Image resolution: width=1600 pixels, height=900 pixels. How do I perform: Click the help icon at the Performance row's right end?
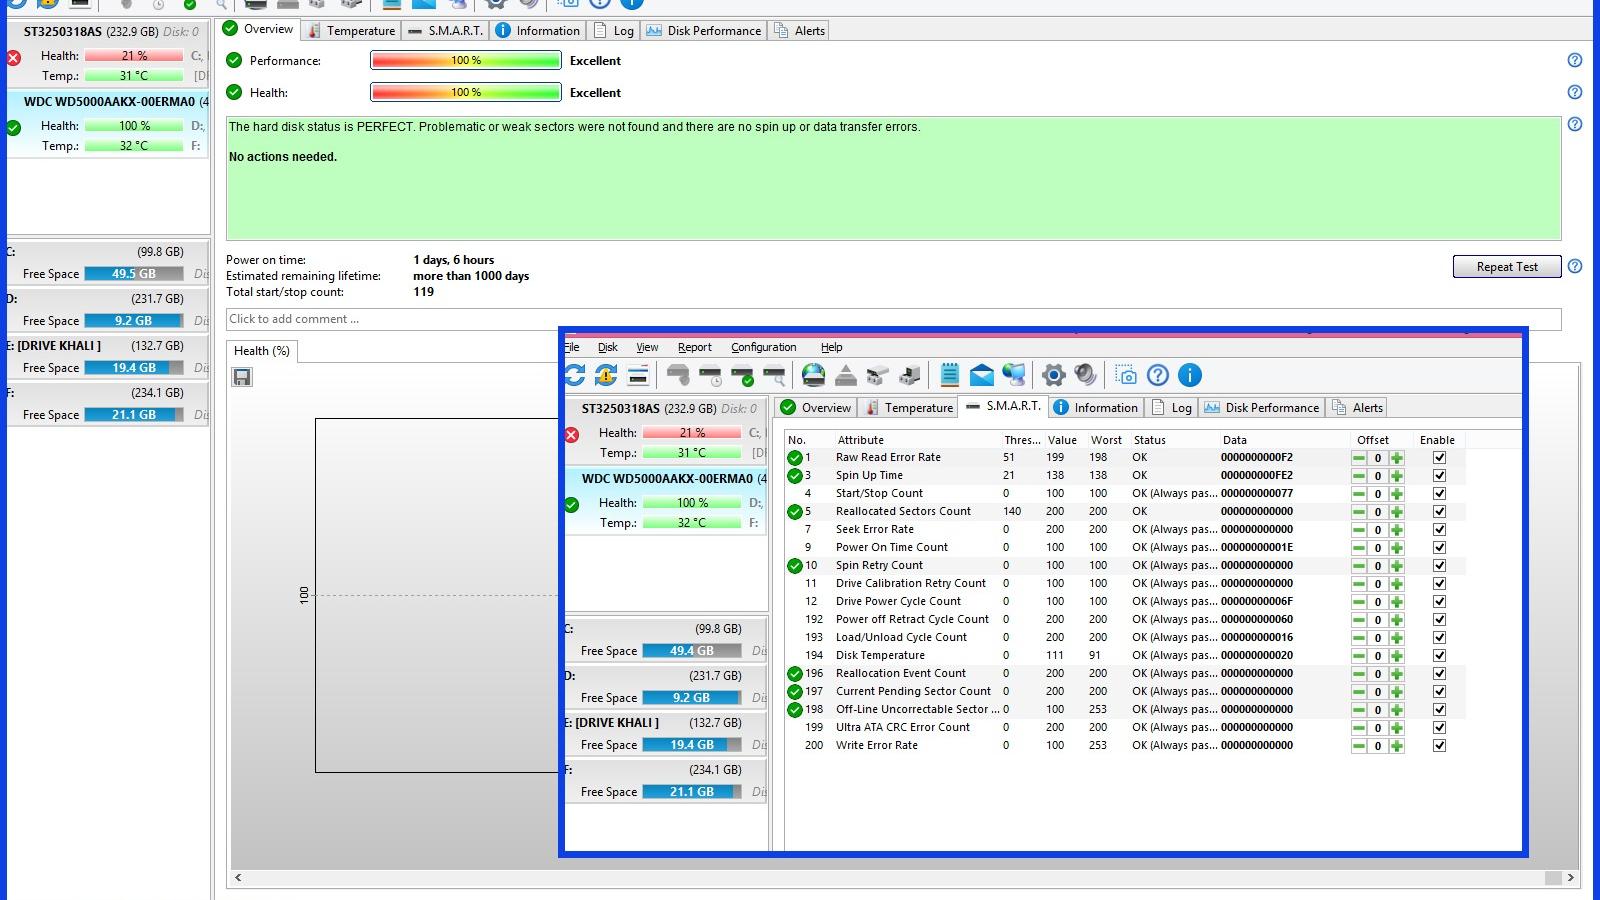[x=1575, y=60]
